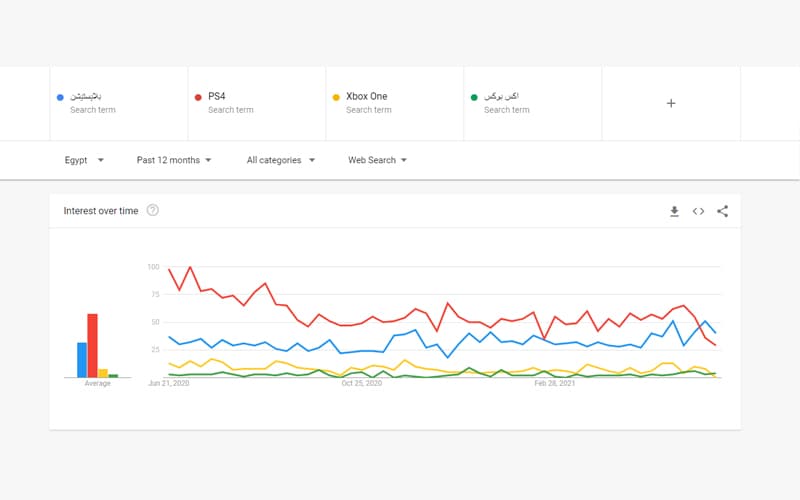Change the Web Search type dropdown

(x=377, y=160)
